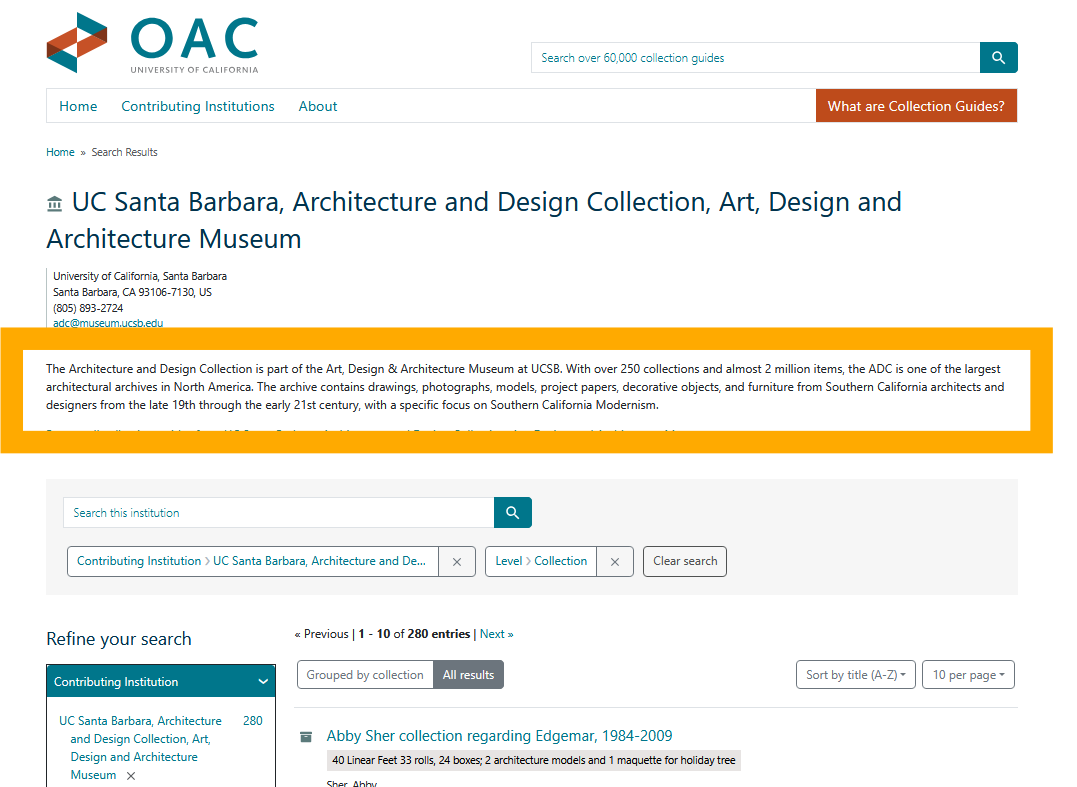Click the OAC University of California logo
Viewport: 1077px width, 787px height.
point(152,43)
